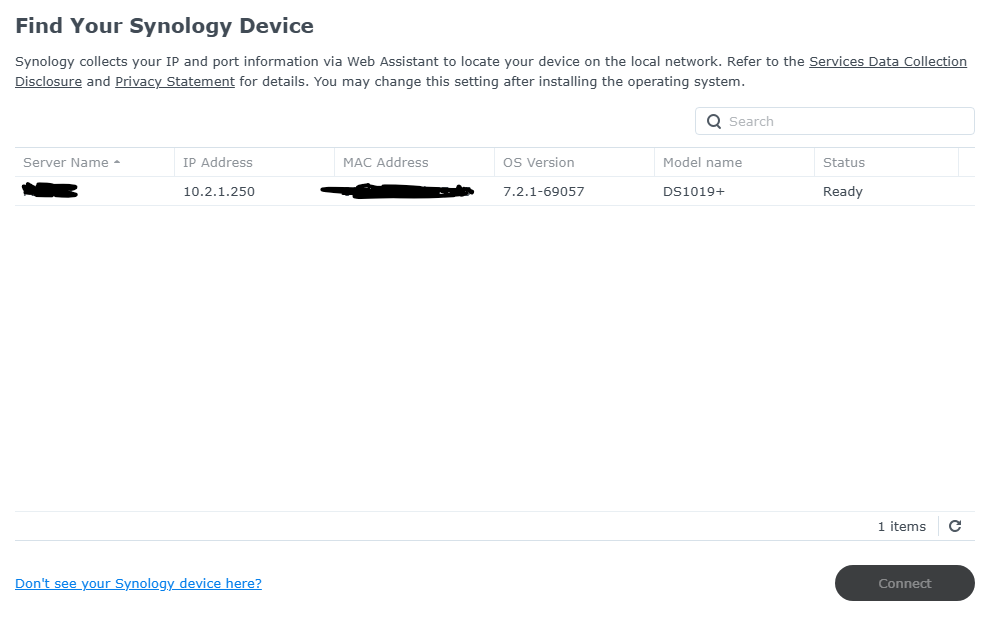The image size is (1003, 618).
Task: Open the Privacy Statement link
Action: [x=175, y=82]
